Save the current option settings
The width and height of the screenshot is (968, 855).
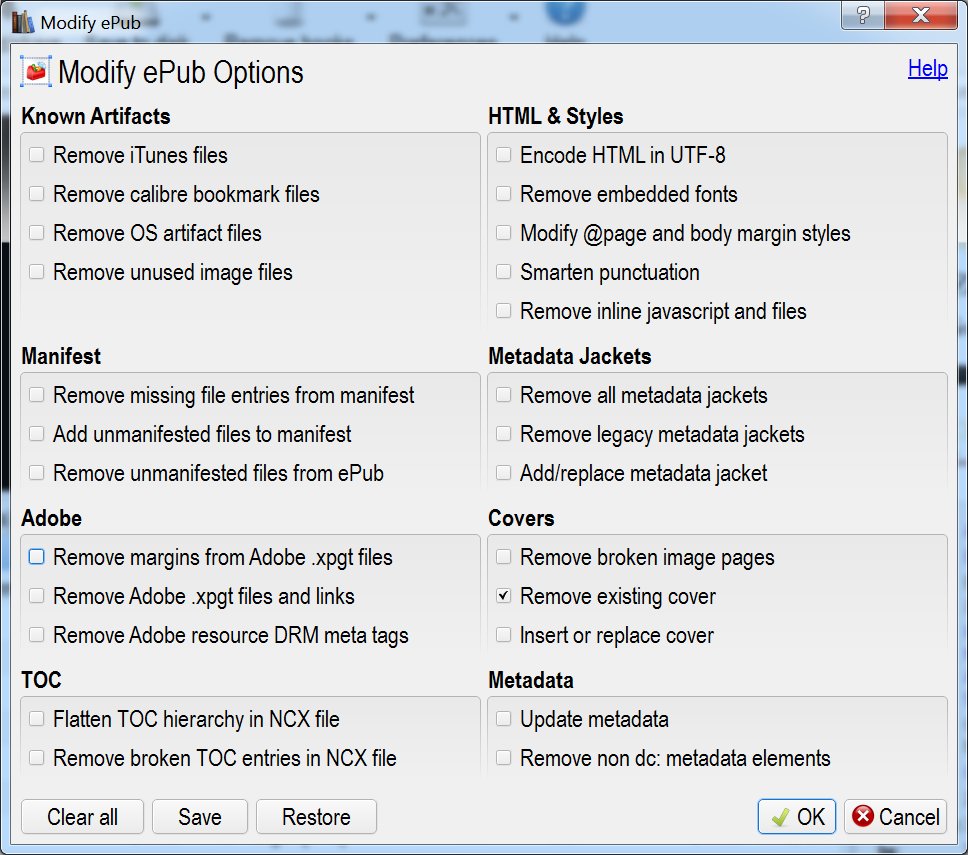pyautogui.click(x=199, y=817)
